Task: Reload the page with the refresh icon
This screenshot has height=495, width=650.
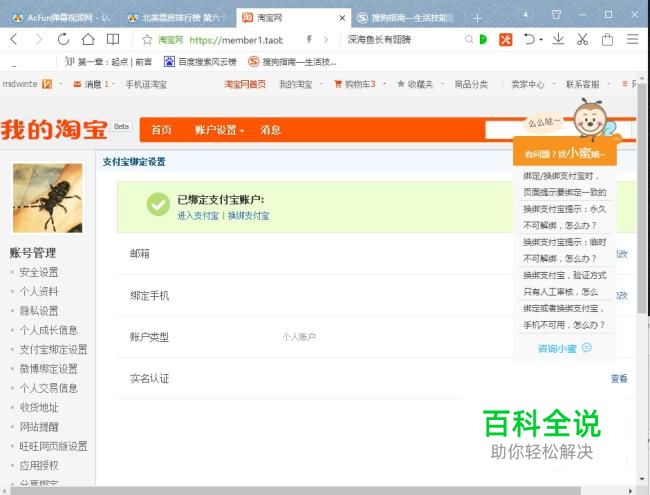Action: click(x=63, y=39)
